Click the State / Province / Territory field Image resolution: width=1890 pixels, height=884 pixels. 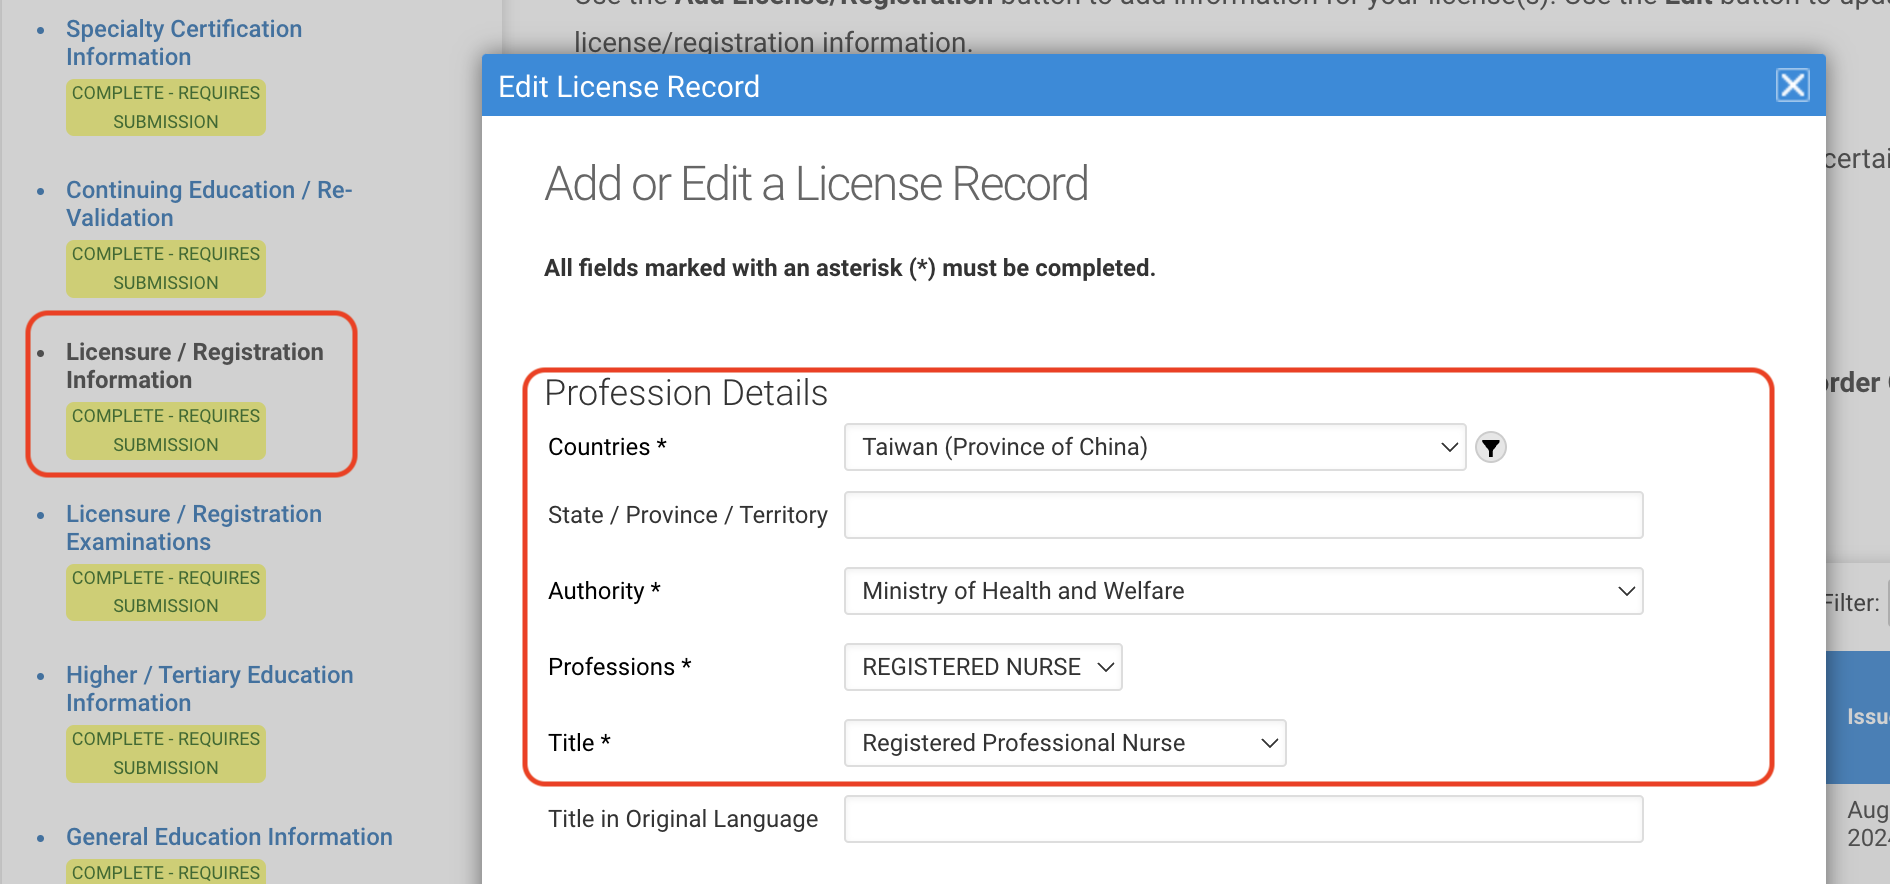(x=1242, y=515)
